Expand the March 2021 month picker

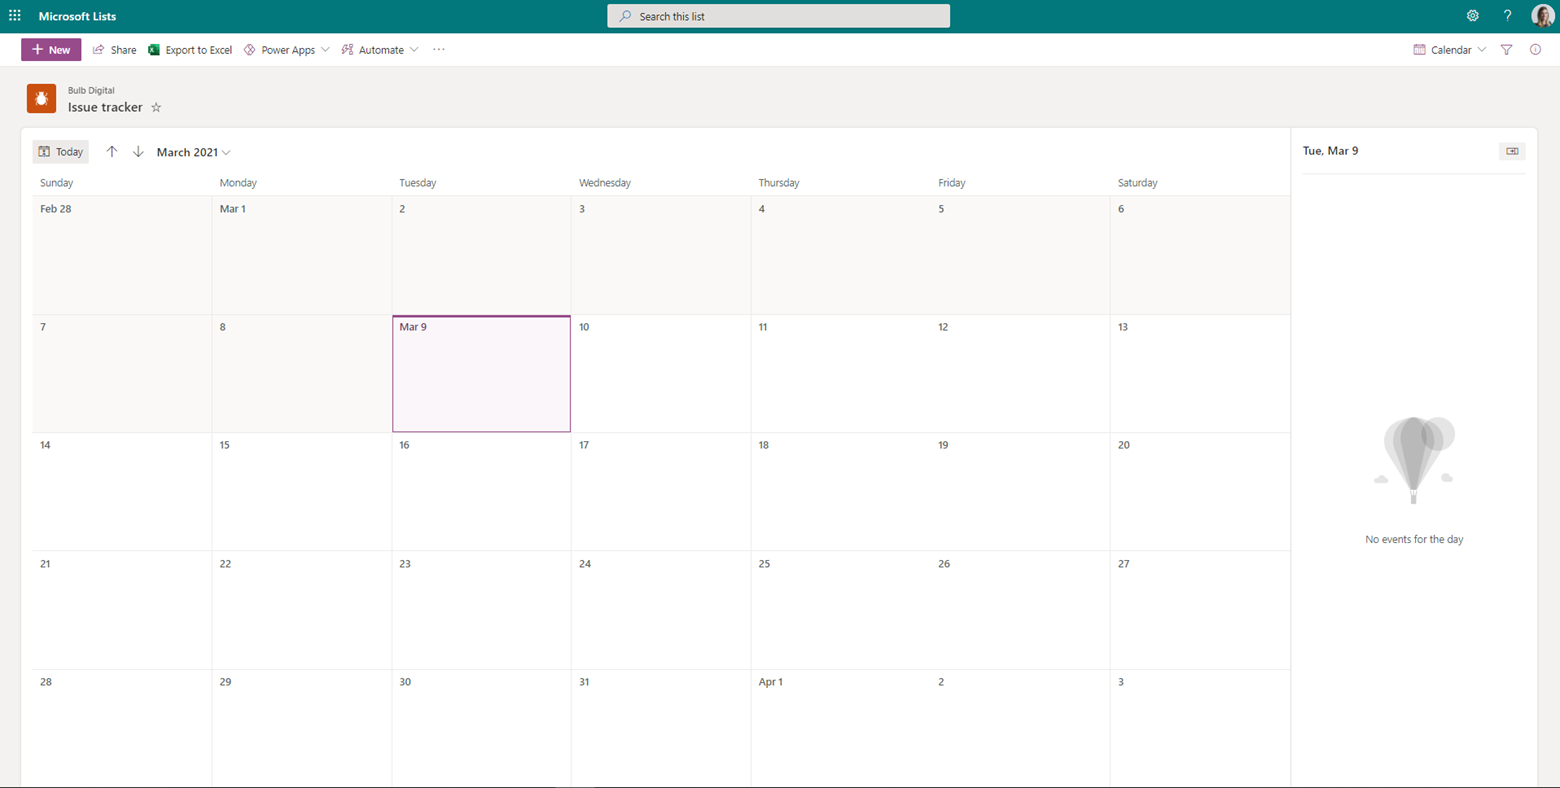193,151
